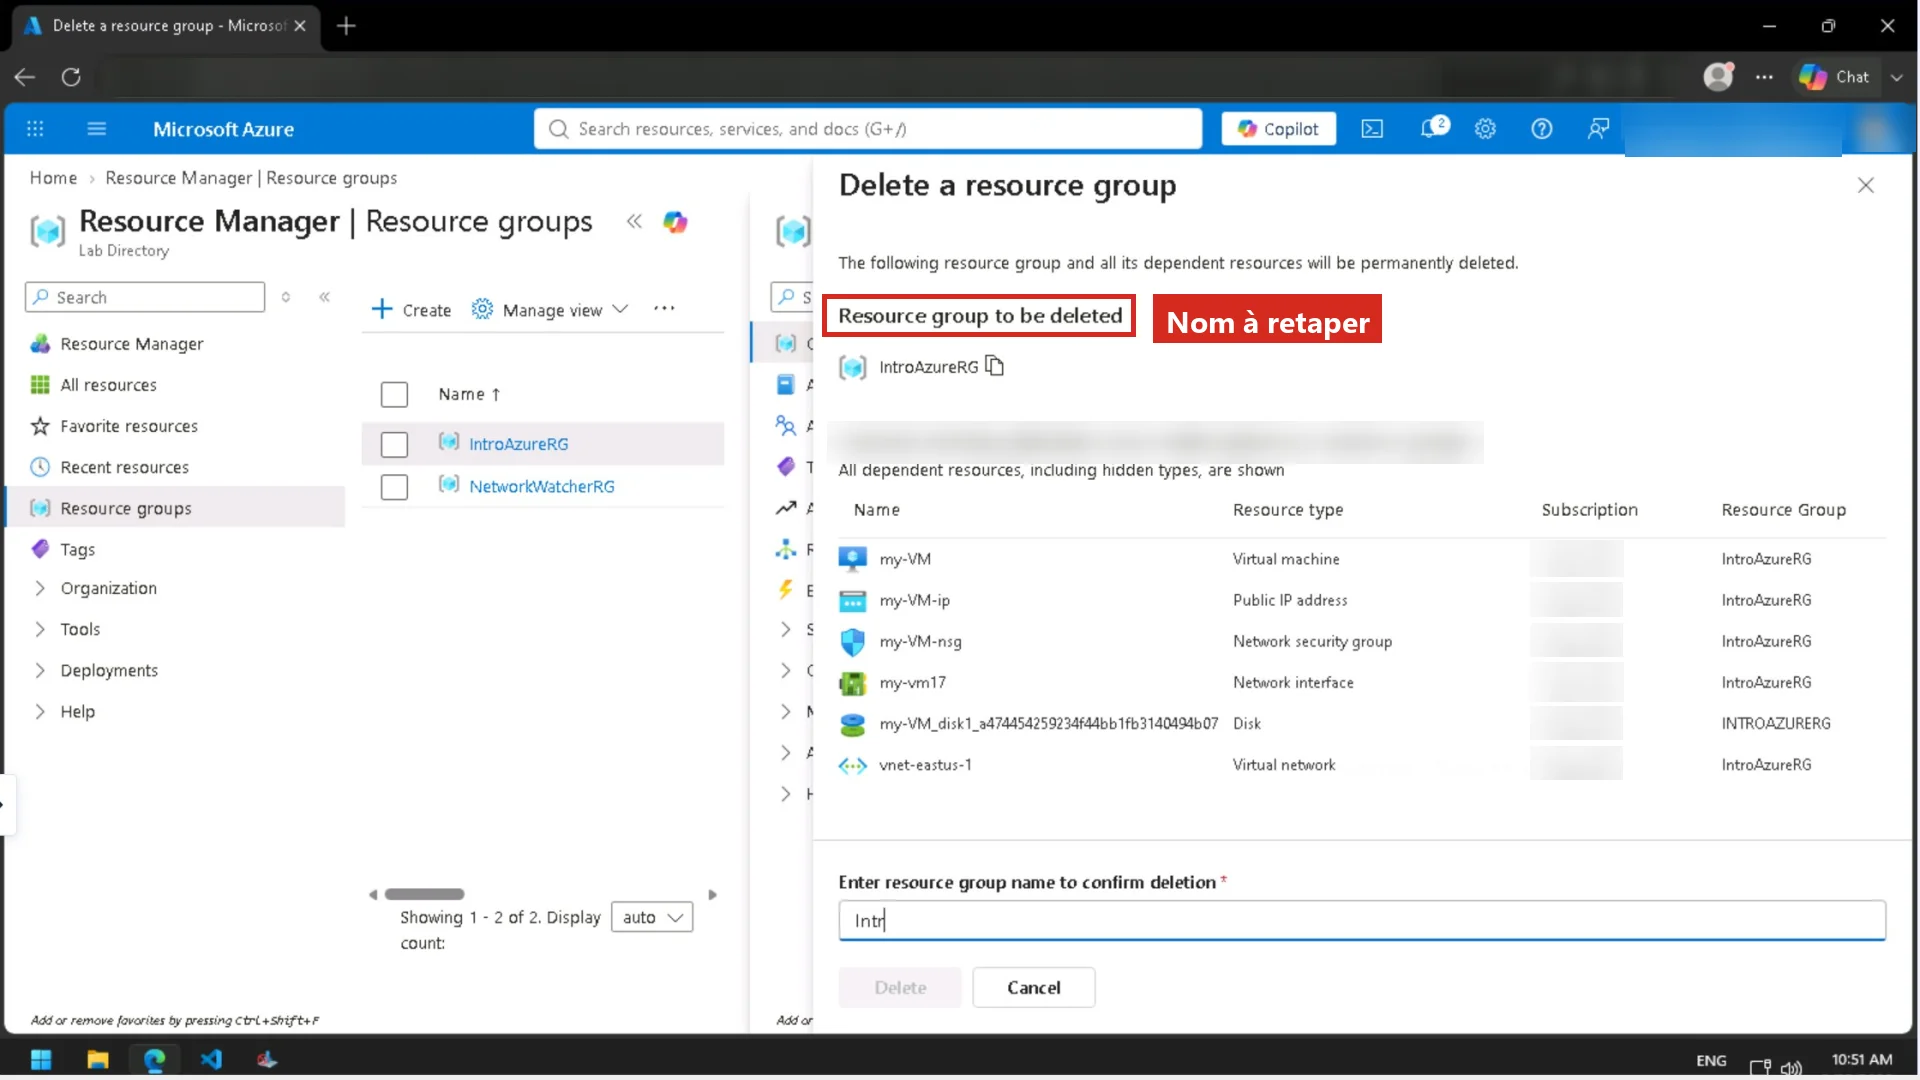Open browser profile avatar
Screen dimensions: 1920x1080
(x=1718, y=77)
